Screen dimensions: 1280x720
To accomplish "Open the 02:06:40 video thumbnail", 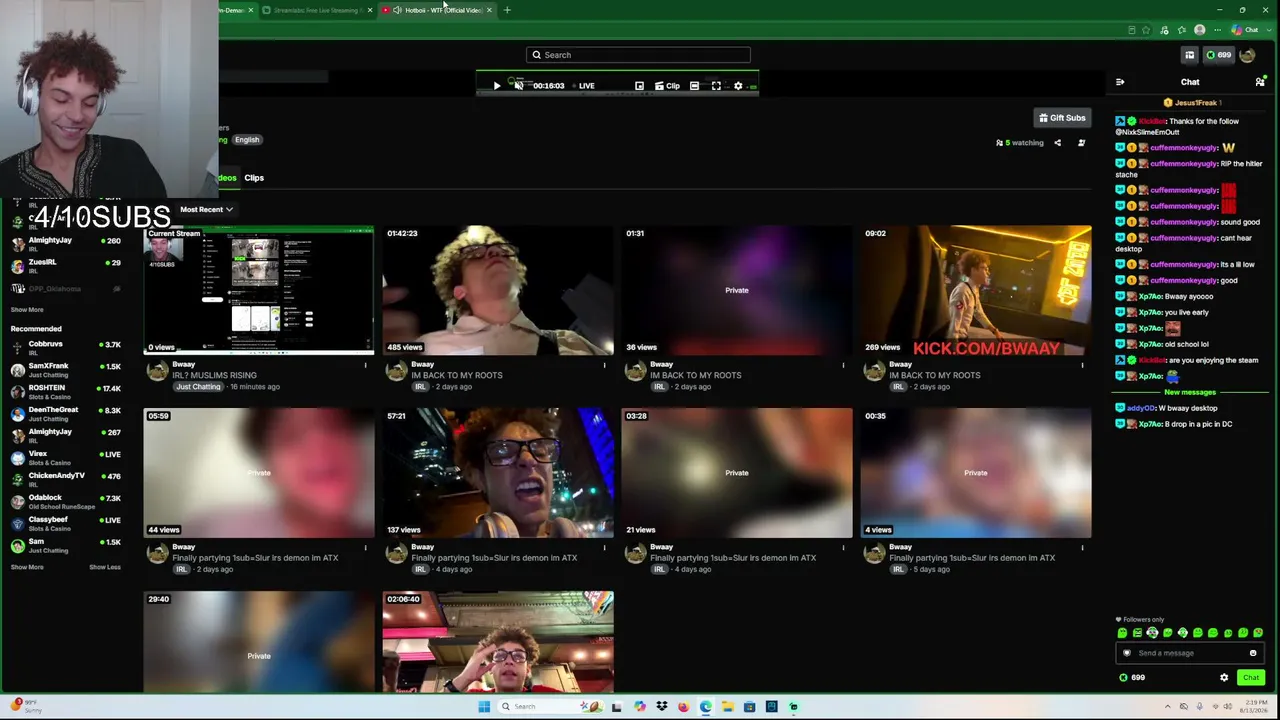I will point(498,642).
